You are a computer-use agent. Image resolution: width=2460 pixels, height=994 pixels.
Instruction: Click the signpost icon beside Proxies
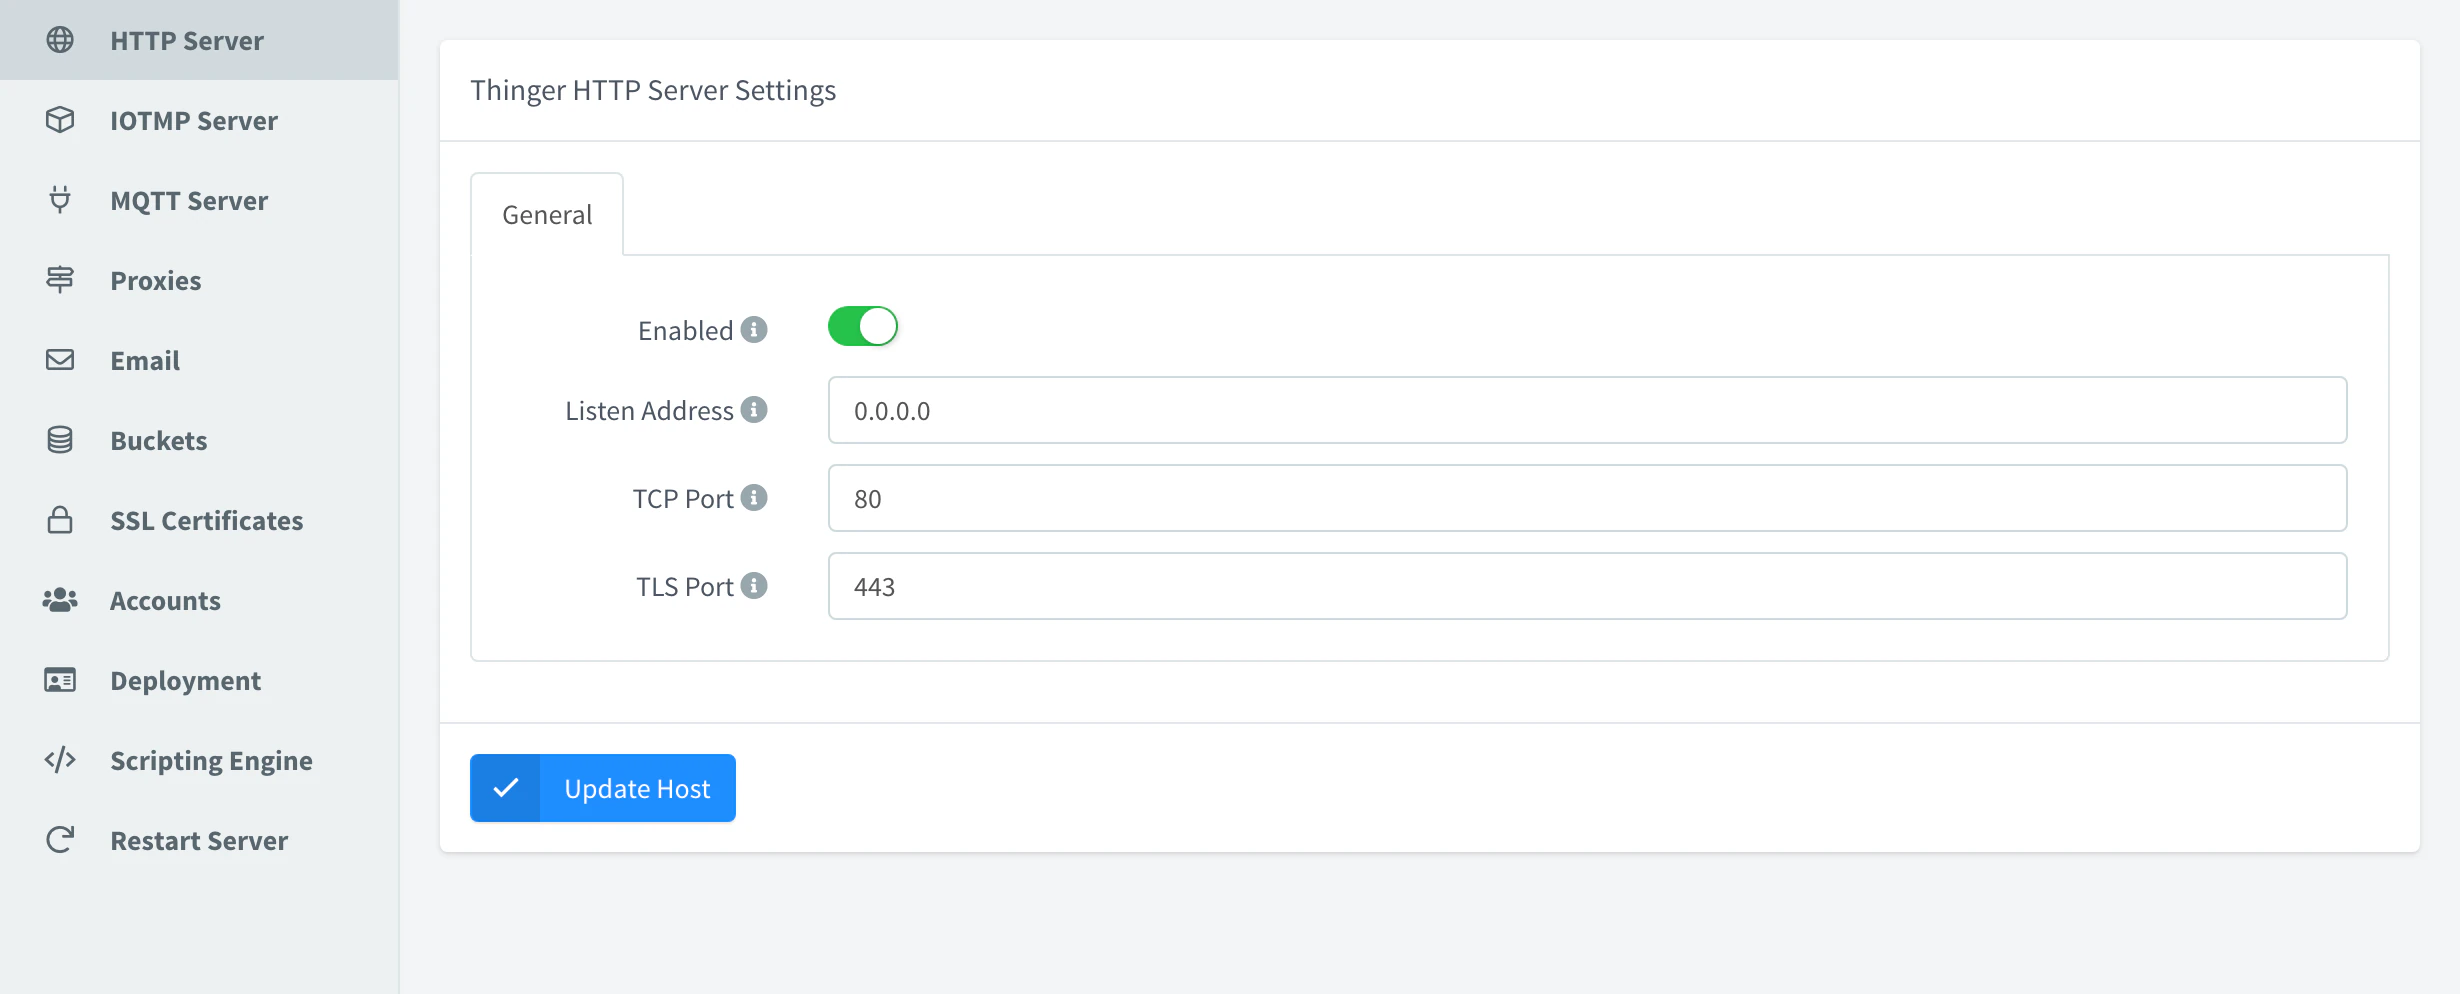pos(60,280)
